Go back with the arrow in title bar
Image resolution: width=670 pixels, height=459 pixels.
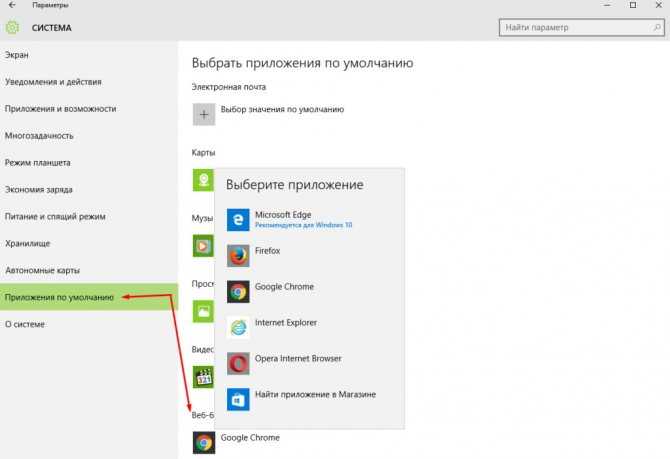[12, 5]
